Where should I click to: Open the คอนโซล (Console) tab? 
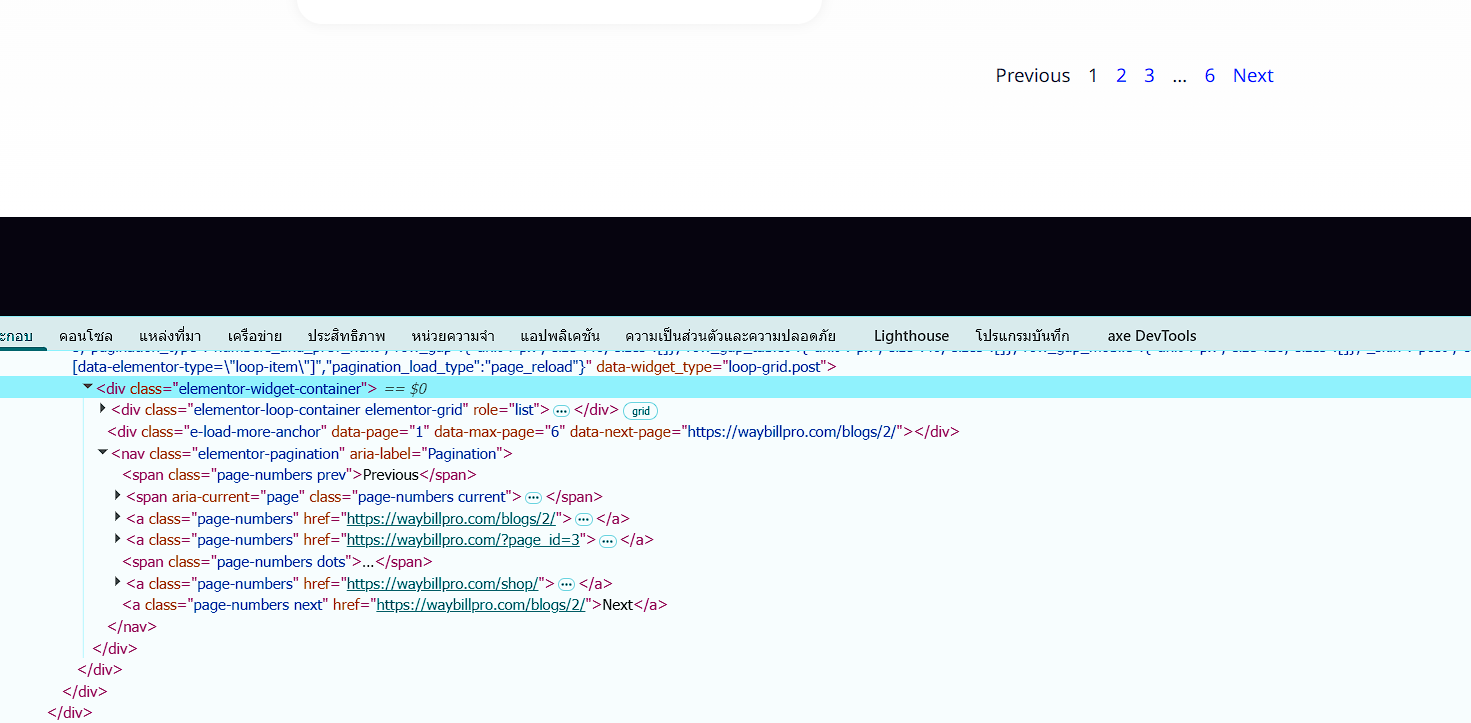tap(86, 336)
